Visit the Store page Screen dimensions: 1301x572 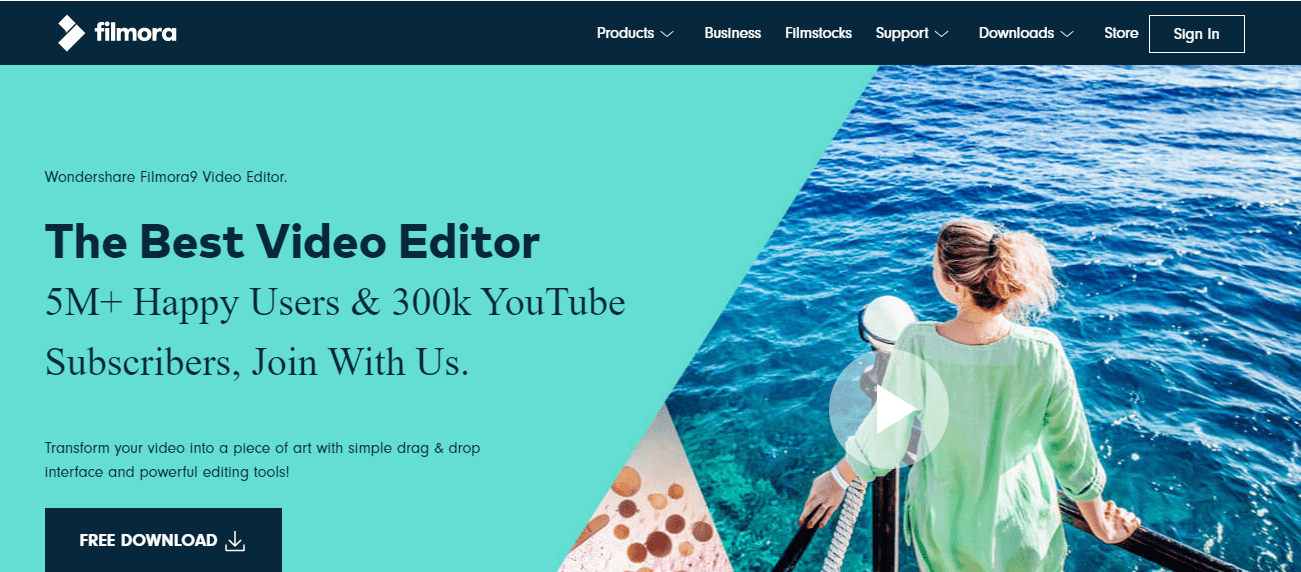1121,33
